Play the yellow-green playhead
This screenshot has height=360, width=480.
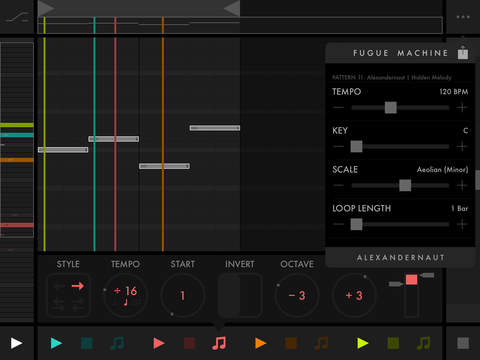coord(363,343)
